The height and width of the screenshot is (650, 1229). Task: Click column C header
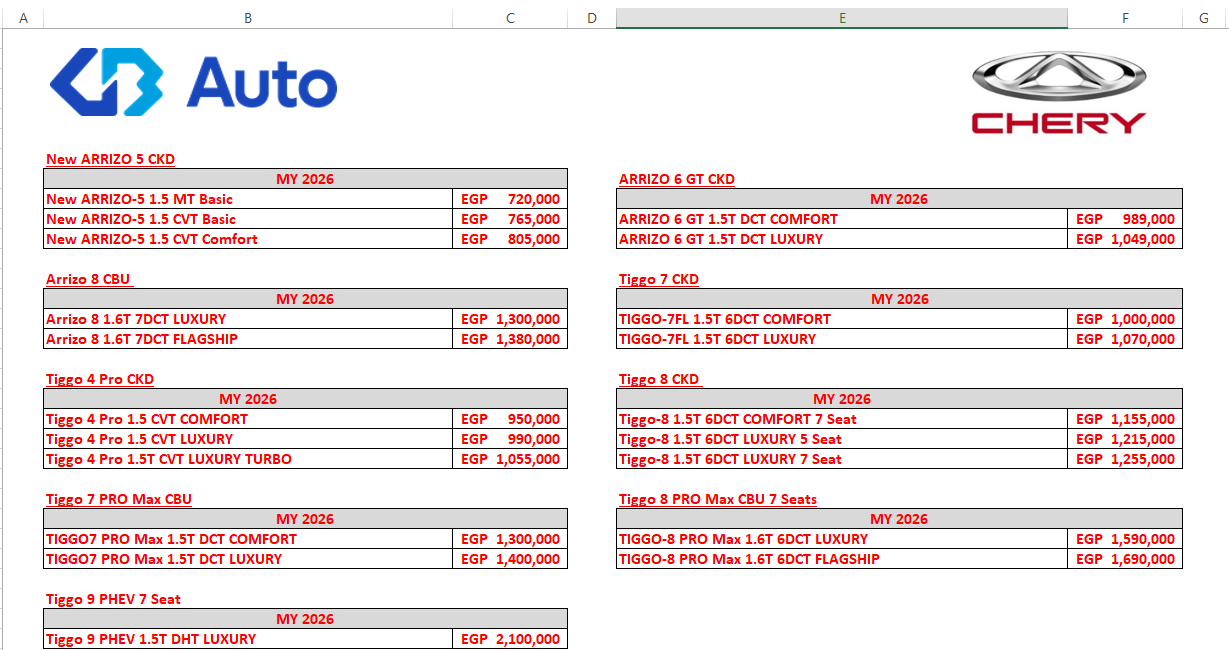[x=510, y=18]
